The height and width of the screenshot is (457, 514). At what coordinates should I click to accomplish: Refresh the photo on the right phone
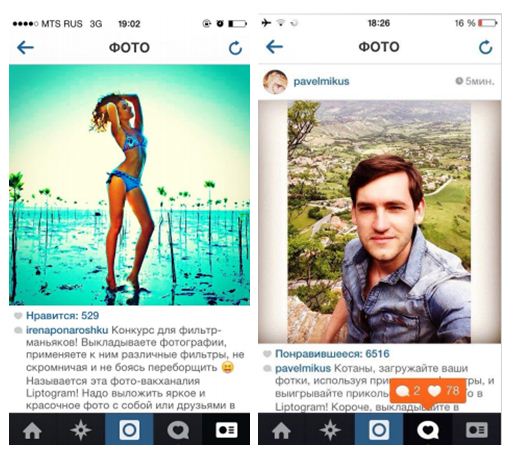(485, 47)
